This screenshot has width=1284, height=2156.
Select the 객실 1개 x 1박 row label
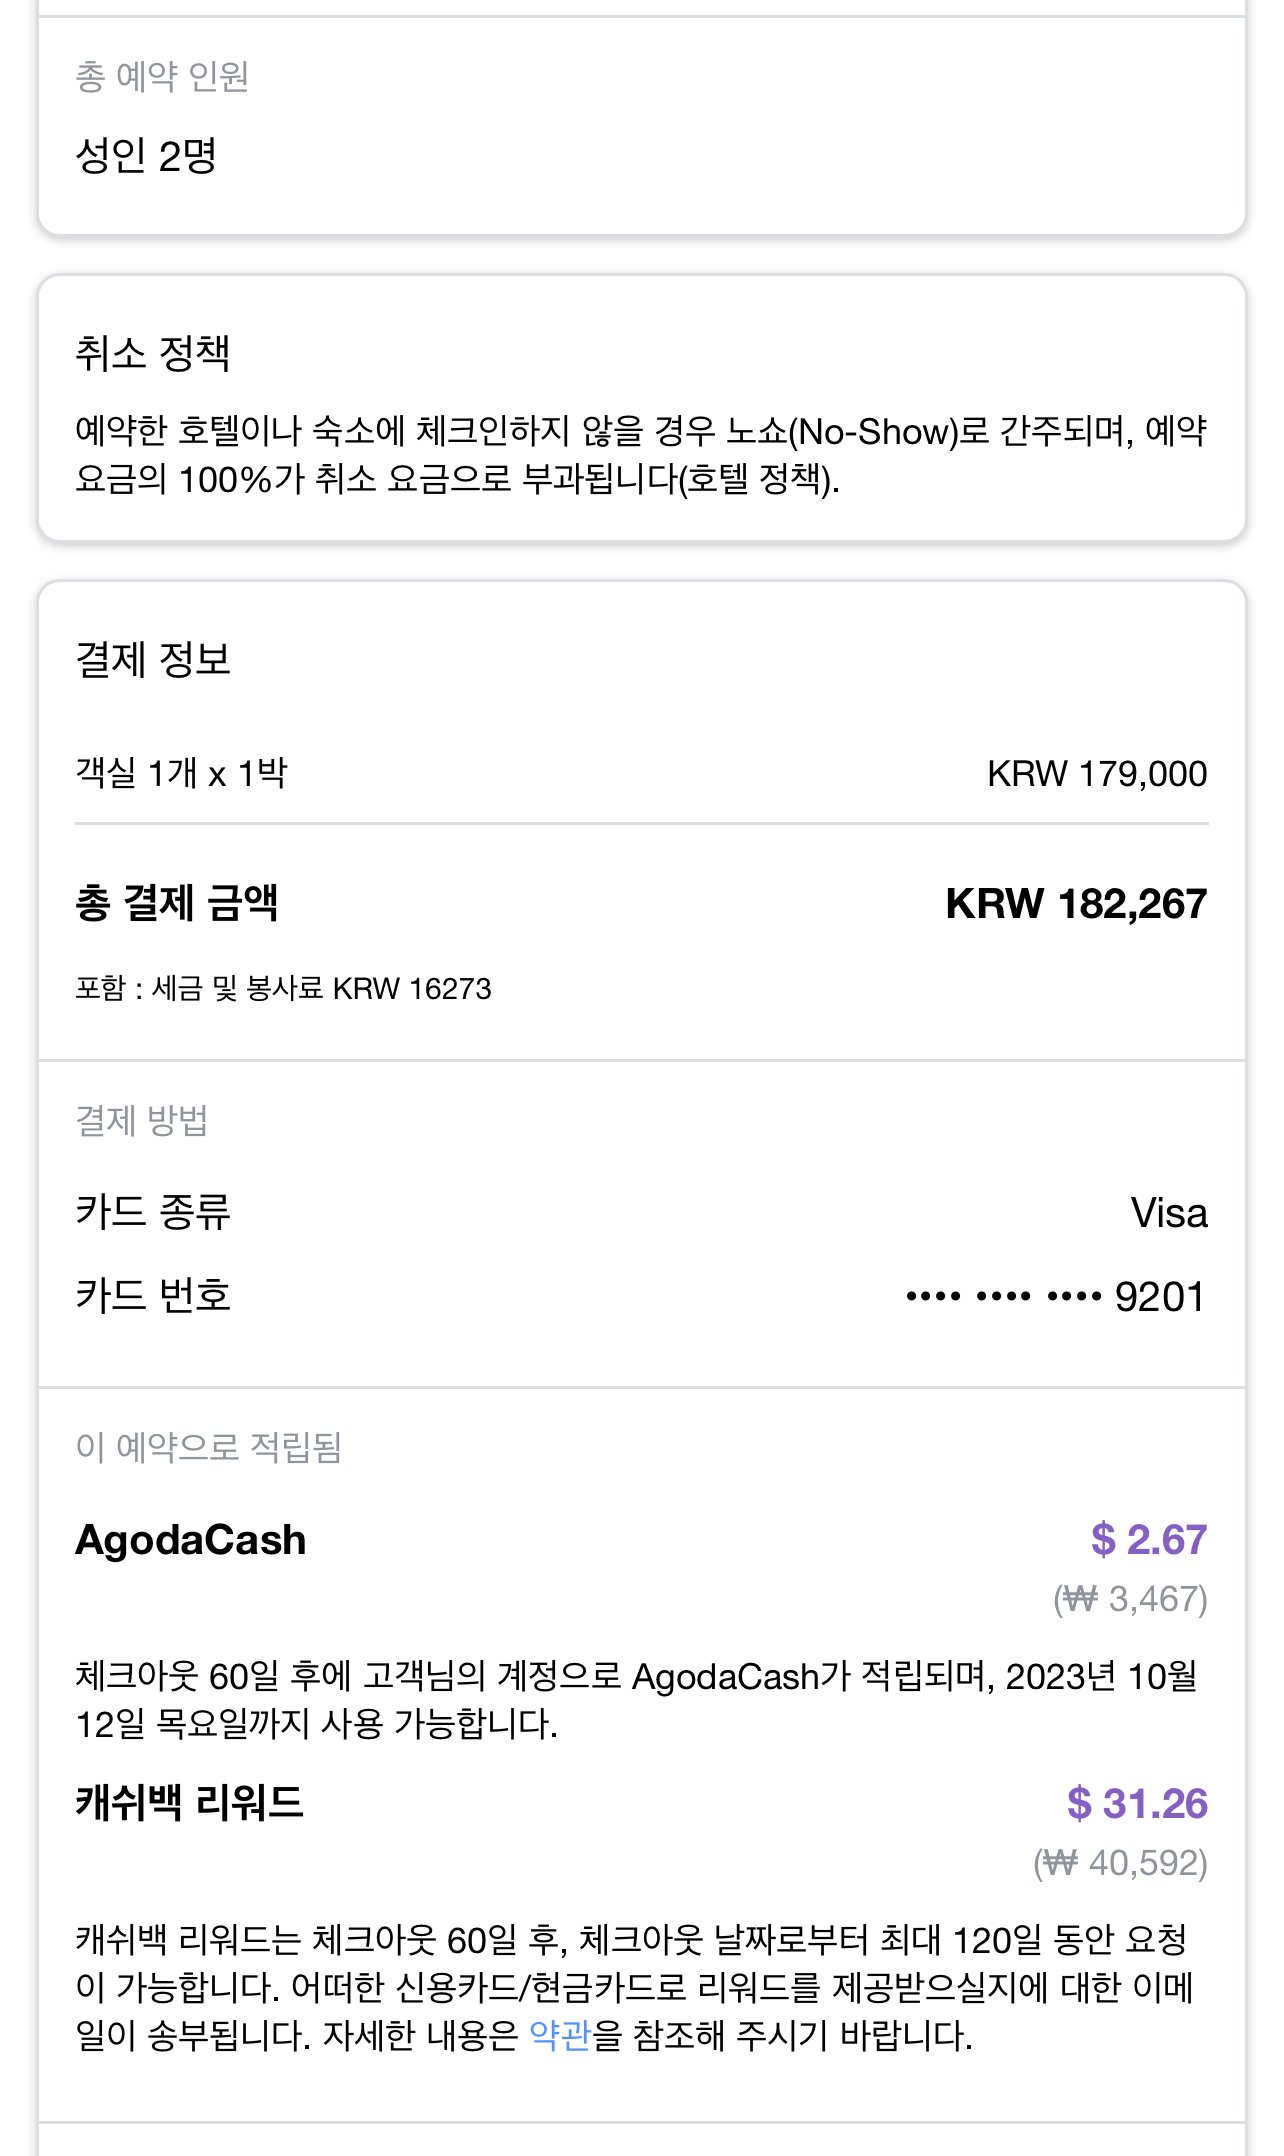[x=181, y=773]
